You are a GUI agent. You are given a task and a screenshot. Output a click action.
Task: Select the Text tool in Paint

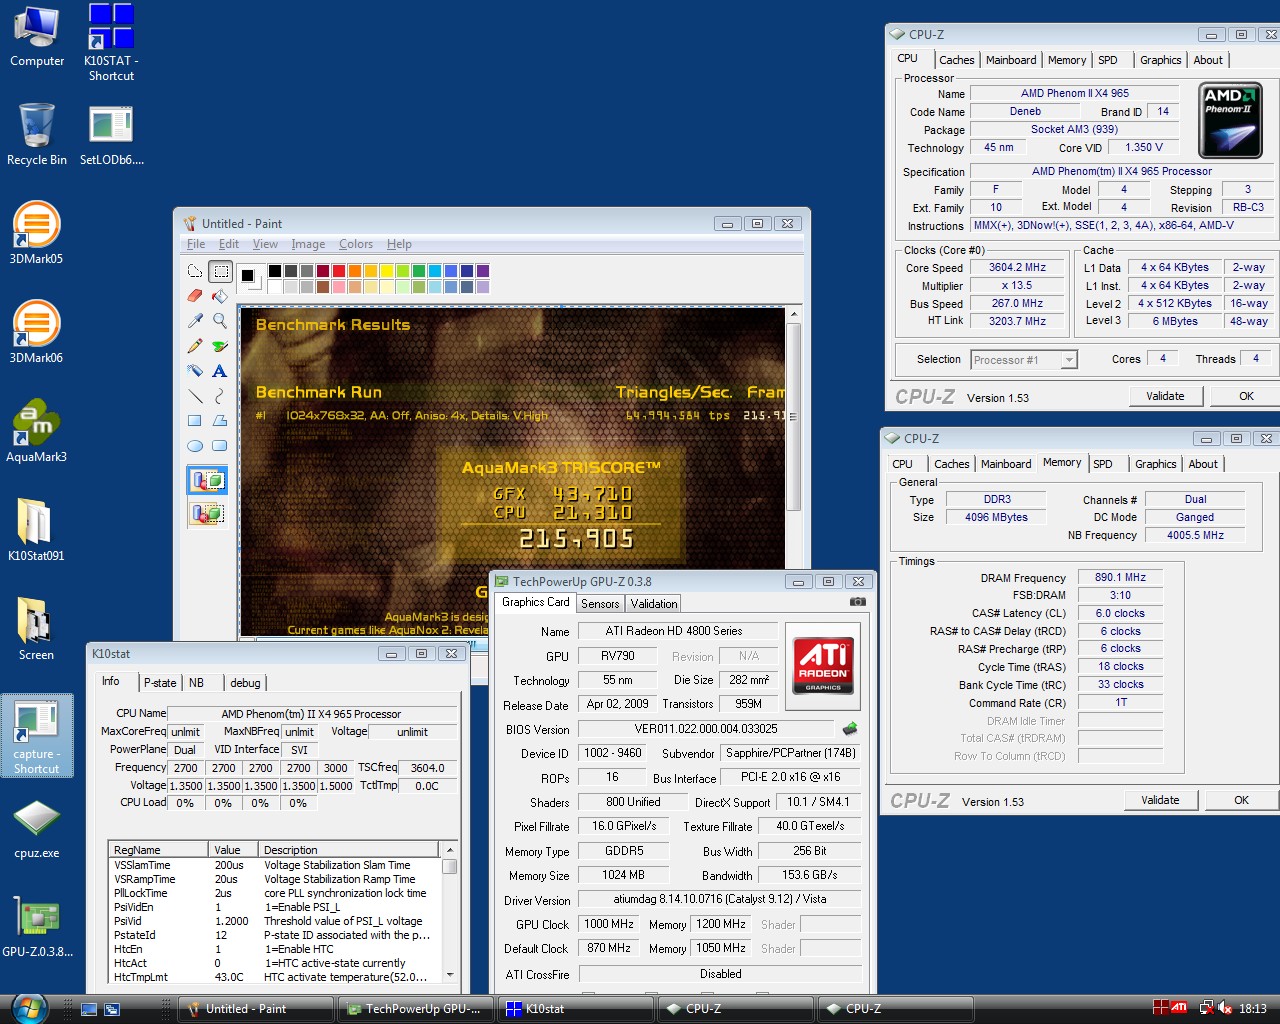pos(220,371)
